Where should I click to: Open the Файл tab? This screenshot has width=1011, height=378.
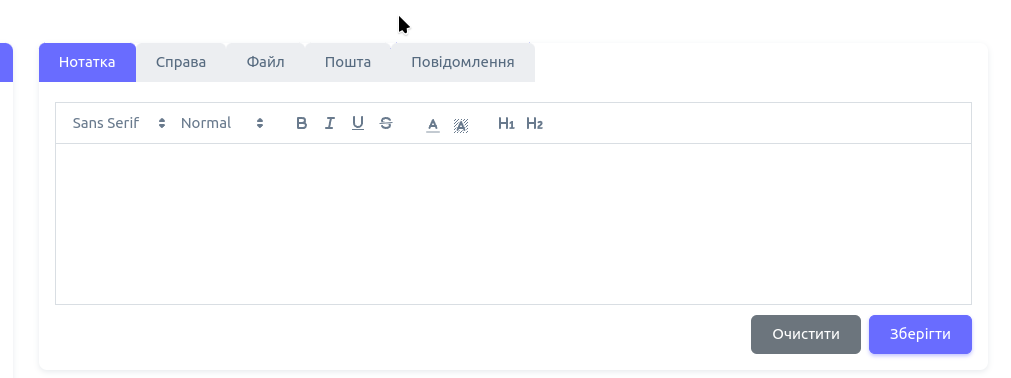(x=266, y=63)
